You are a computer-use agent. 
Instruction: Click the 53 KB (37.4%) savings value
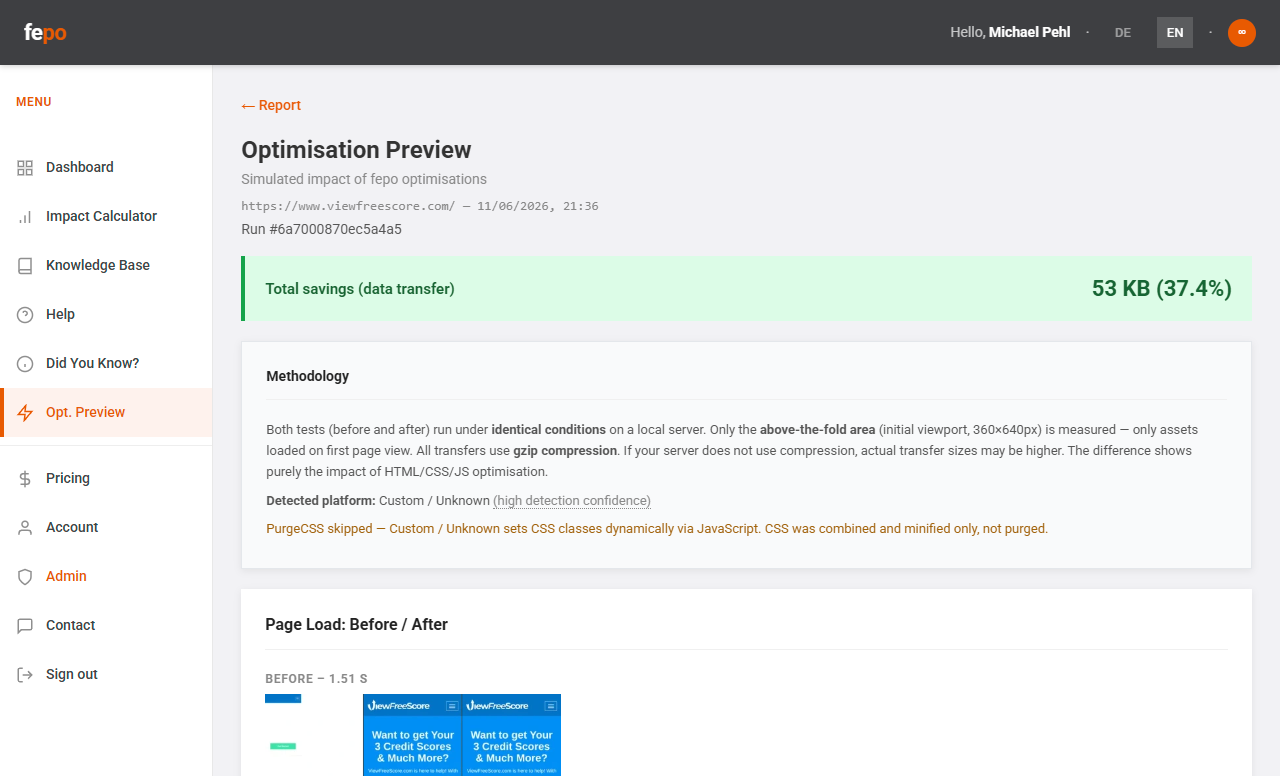[x=1162, y=289]
